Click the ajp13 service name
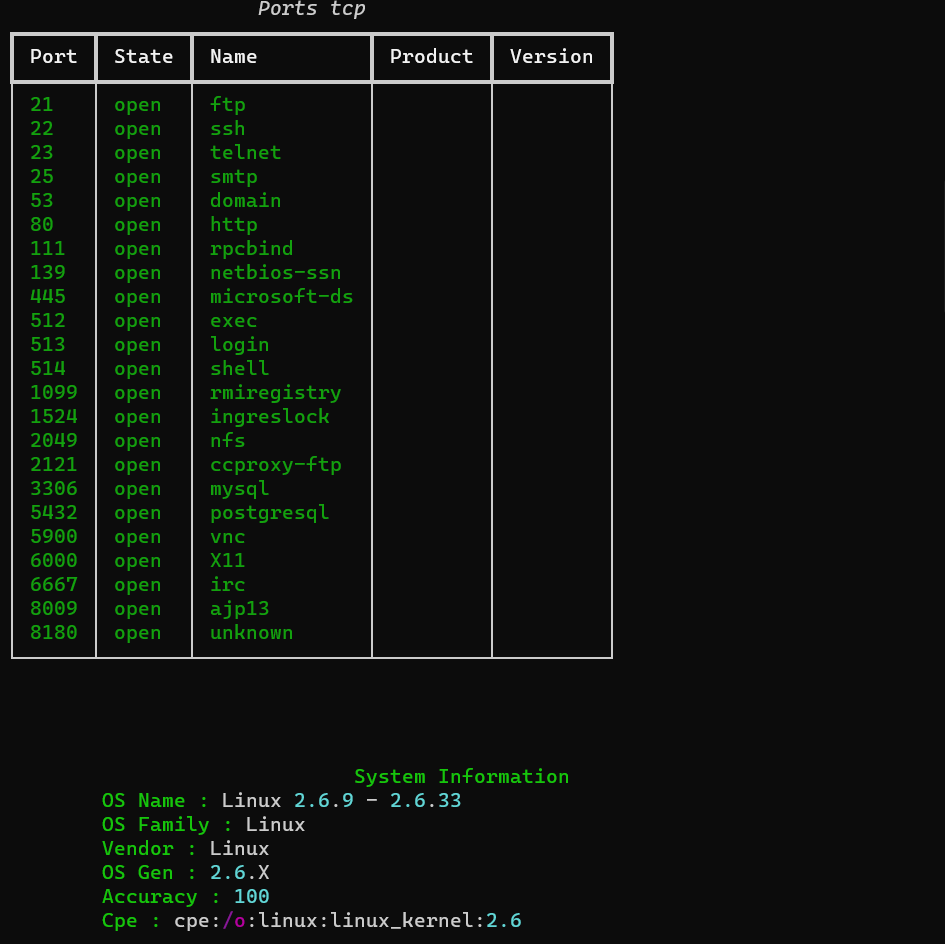 pyautogui.click(x=239, y=609)
